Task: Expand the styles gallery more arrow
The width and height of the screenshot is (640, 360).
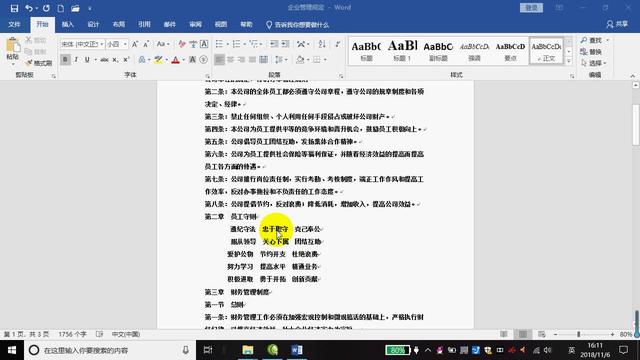Action: click(569, 61)
